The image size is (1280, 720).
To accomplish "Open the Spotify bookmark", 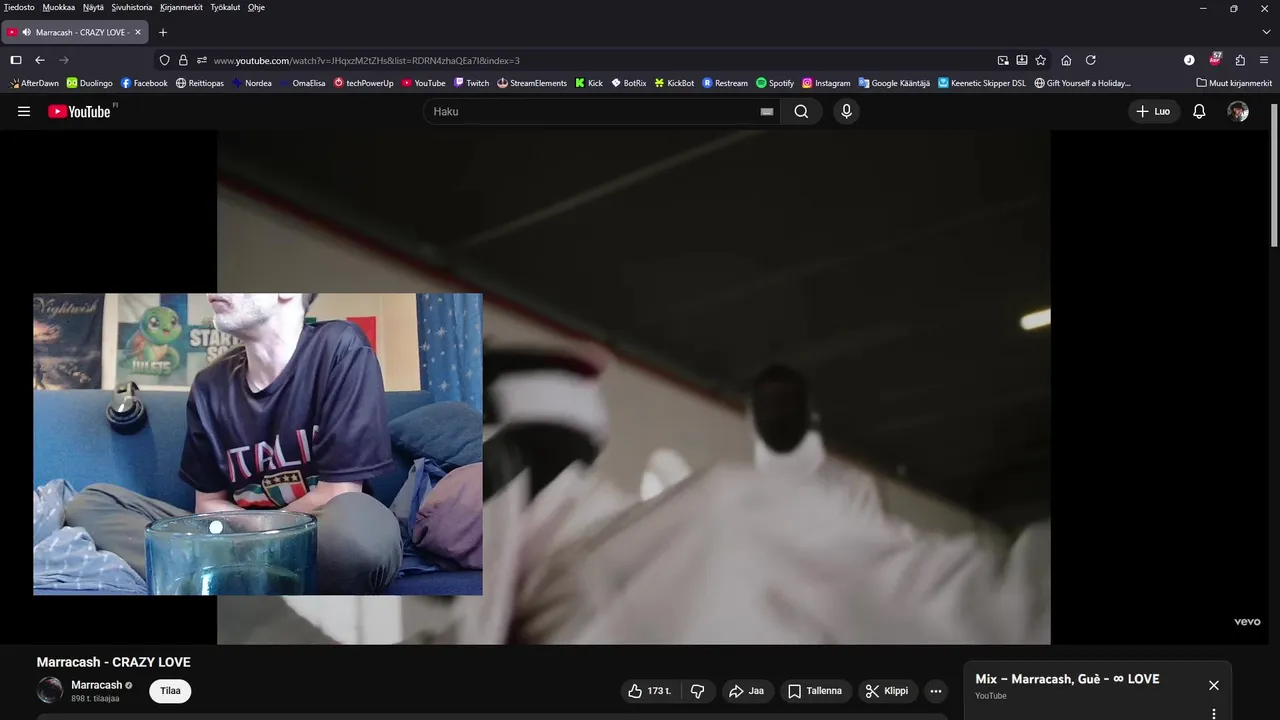I will pyautogui.click(x=775, y=83).
